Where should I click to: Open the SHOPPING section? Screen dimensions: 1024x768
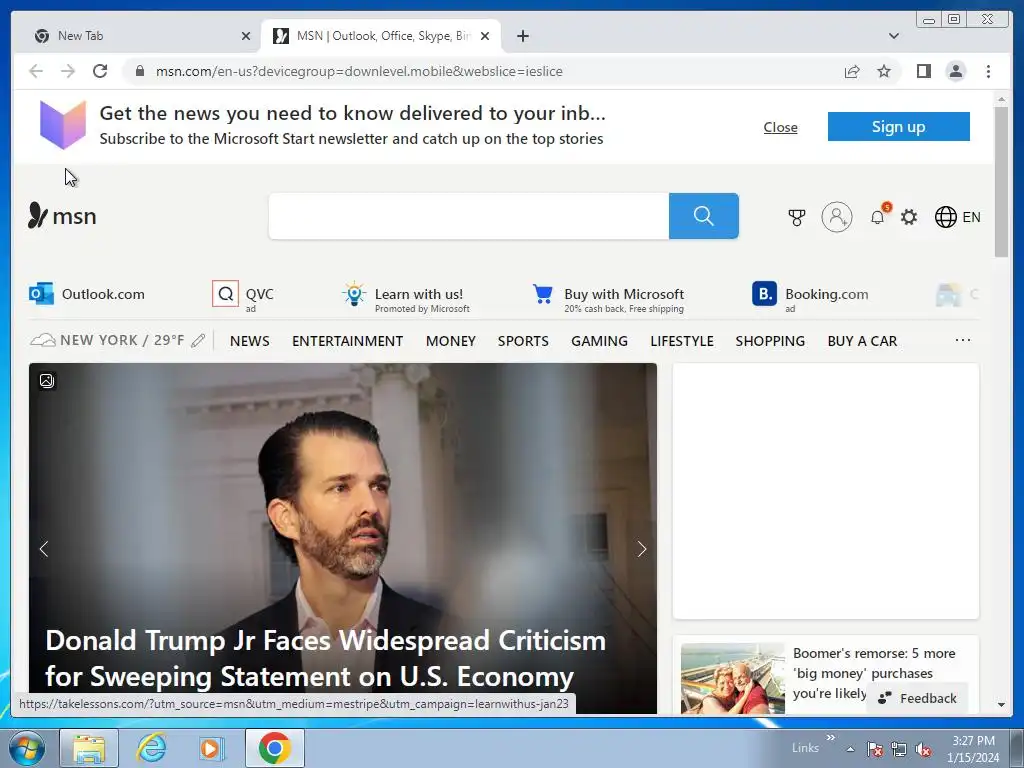pos(770,341)
